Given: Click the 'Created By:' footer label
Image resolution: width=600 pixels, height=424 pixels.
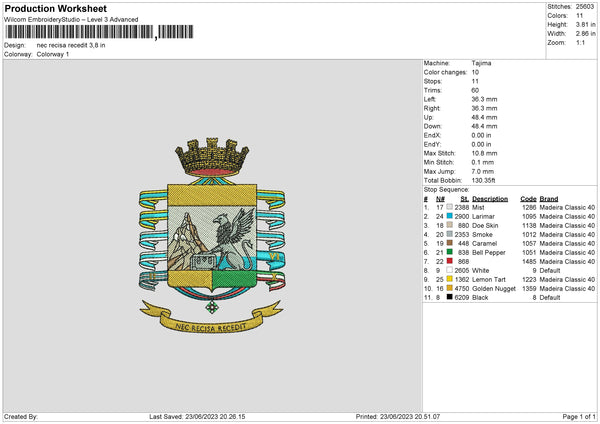Looking at the screenshot, I should (21, 416).
